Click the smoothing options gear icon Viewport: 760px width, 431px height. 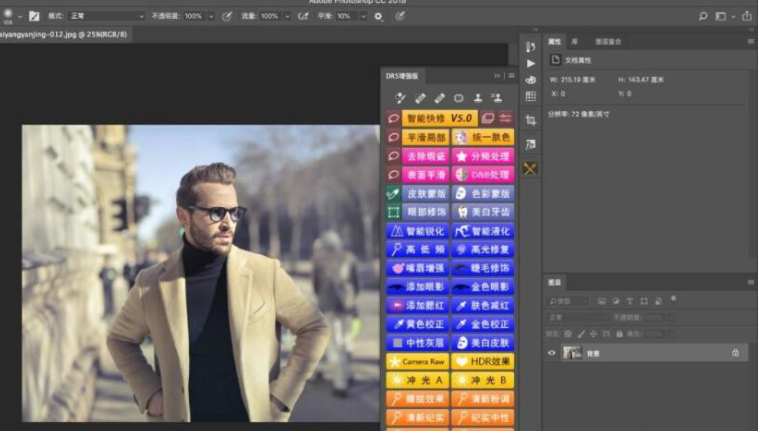378,17
